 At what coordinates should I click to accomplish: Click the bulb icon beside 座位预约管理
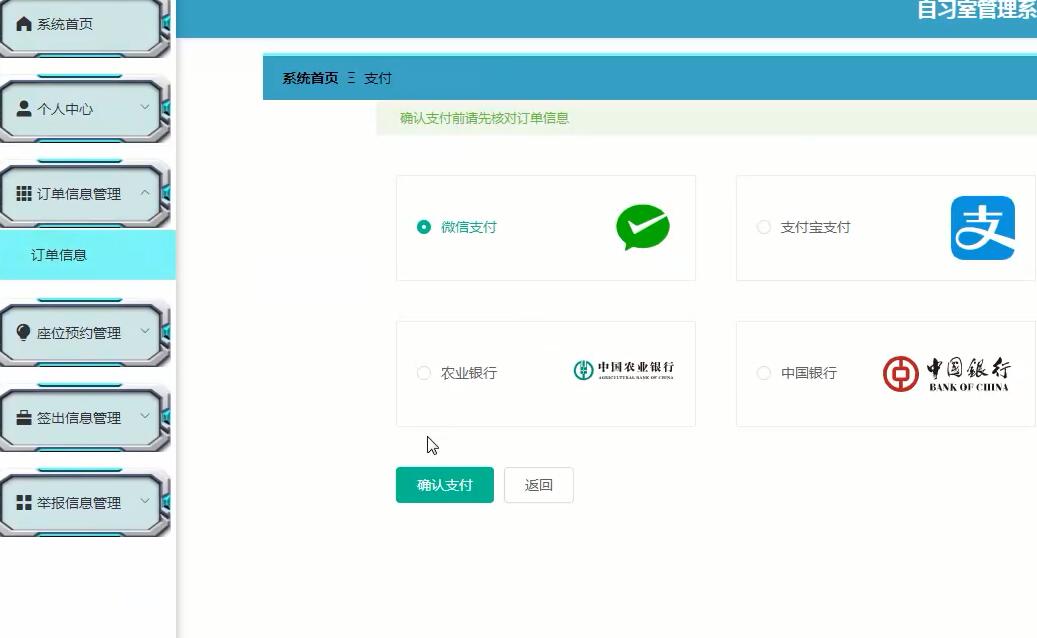[x=23, y=333]
